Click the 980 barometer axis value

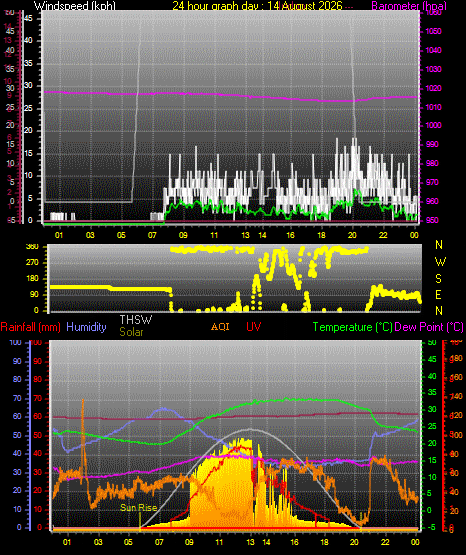point(432,163)
